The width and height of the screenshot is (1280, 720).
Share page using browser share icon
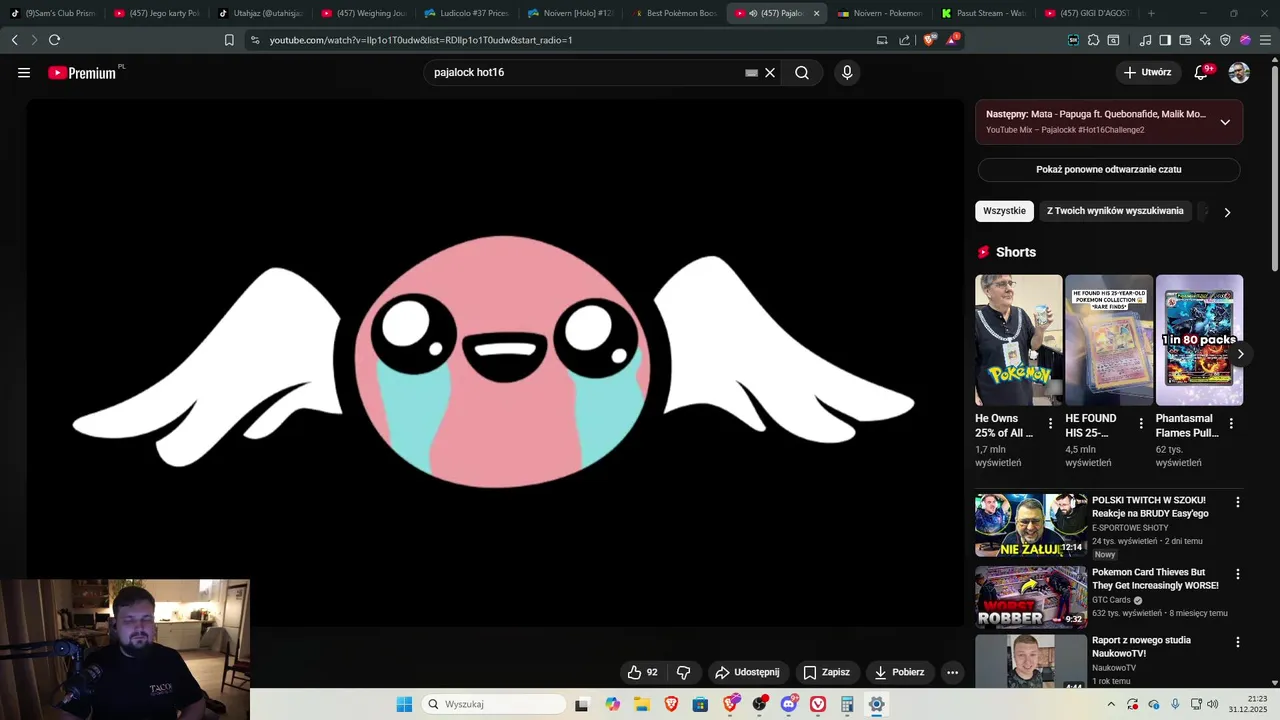[905, 40]
